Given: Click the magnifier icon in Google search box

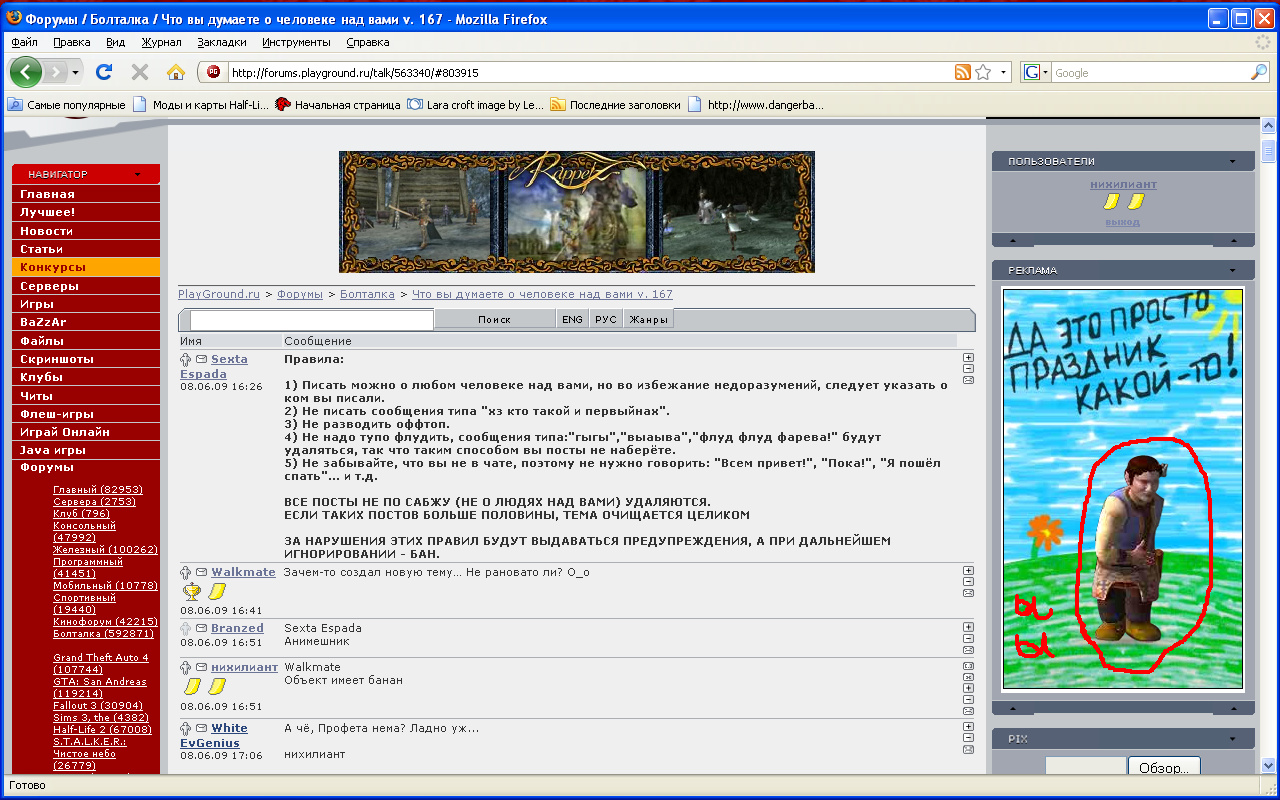Looking at the screenshot, I should tap(1258, 72).
